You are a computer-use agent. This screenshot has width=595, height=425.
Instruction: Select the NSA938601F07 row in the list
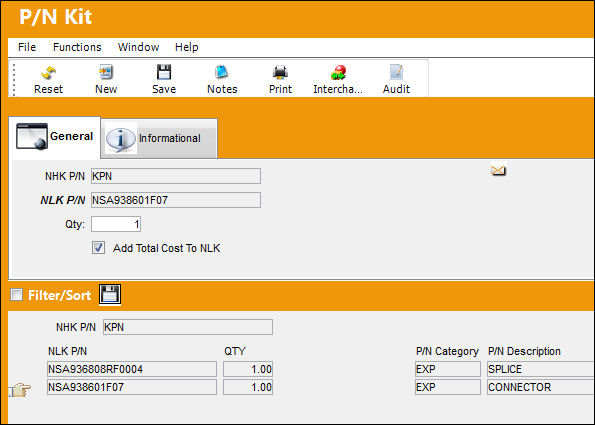point(132,387)
